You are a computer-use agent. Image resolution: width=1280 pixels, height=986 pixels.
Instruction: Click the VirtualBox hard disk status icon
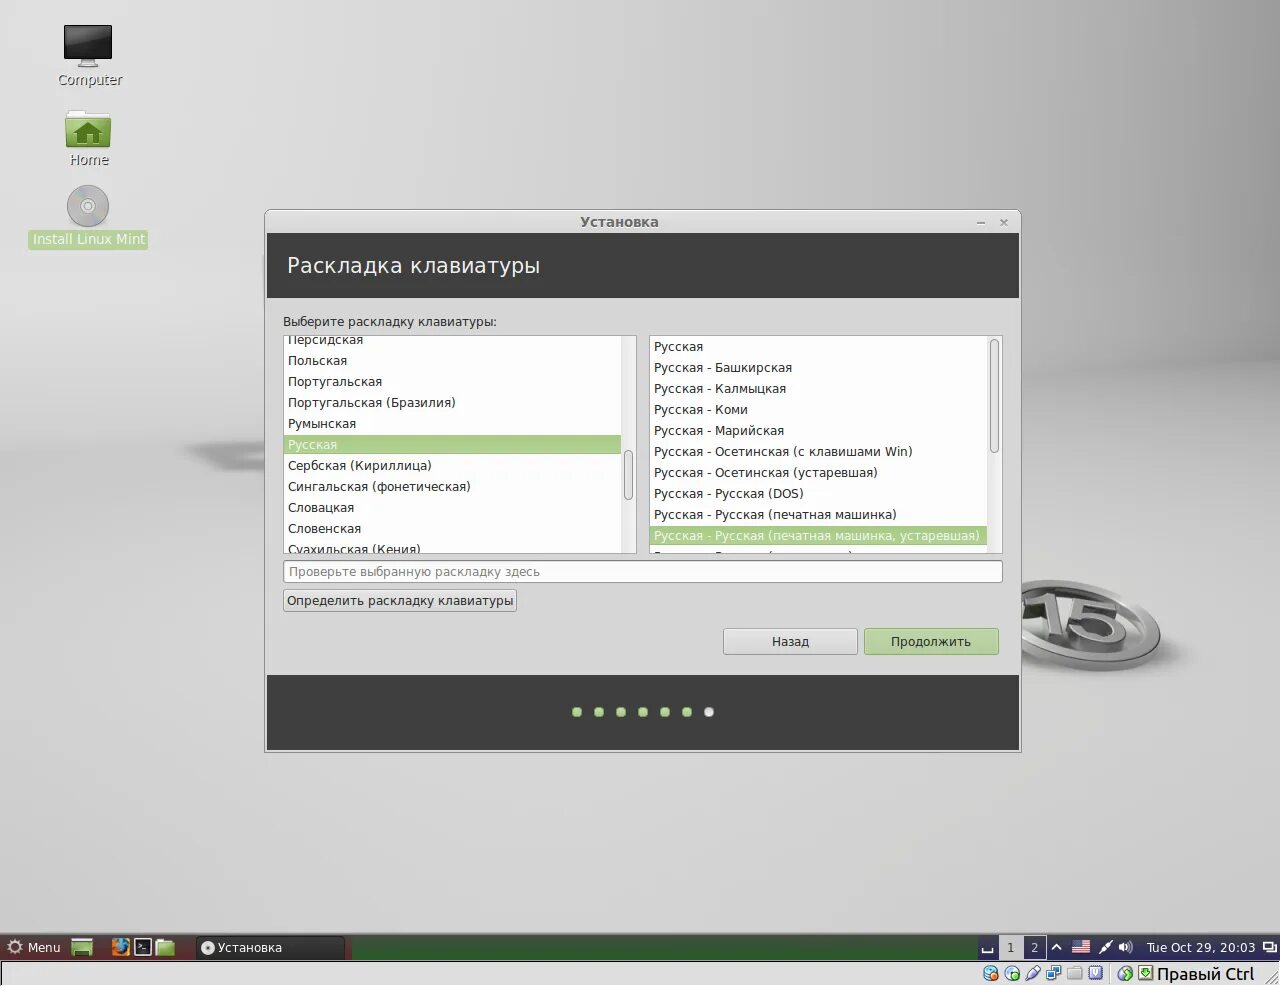(991, 973)
